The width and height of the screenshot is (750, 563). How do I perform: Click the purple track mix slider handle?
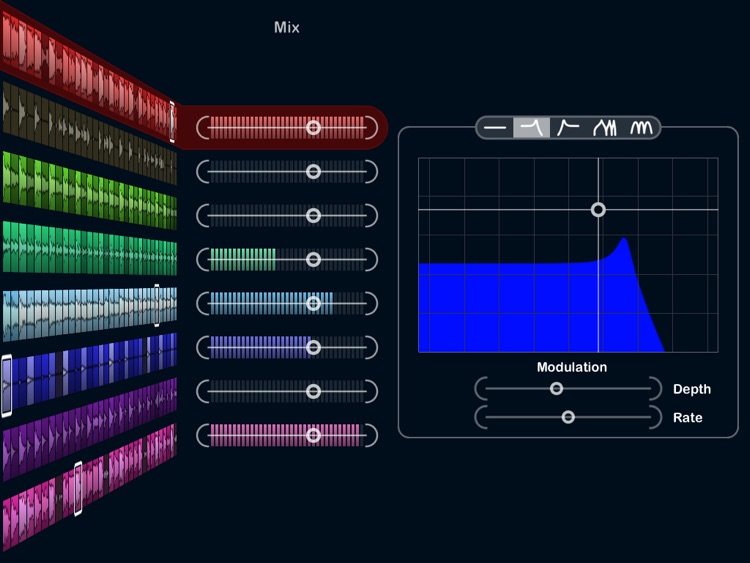click(313, 391)
